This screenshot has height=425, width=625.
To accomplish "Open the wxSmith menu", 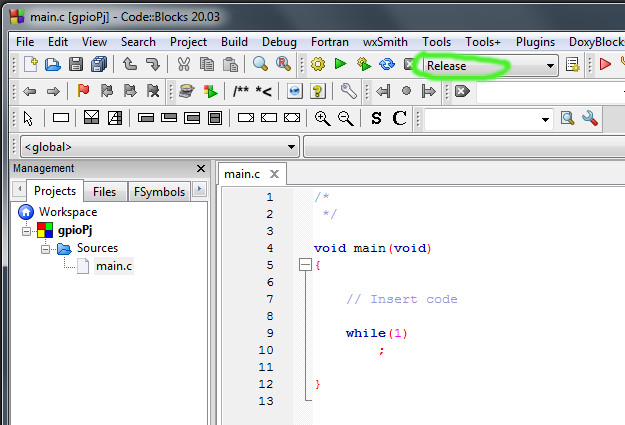I will tap(385, 42).
